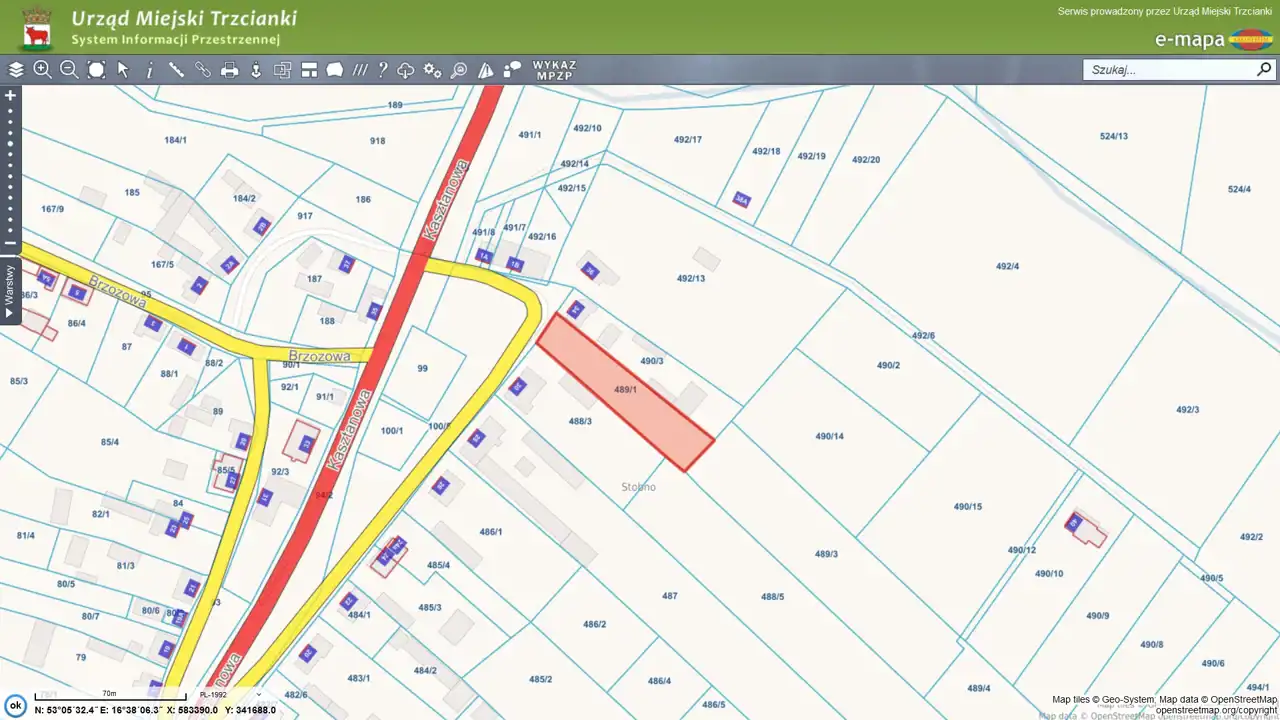
Task: Activate the arrow pointer selection tool
Action: (123, 70)
